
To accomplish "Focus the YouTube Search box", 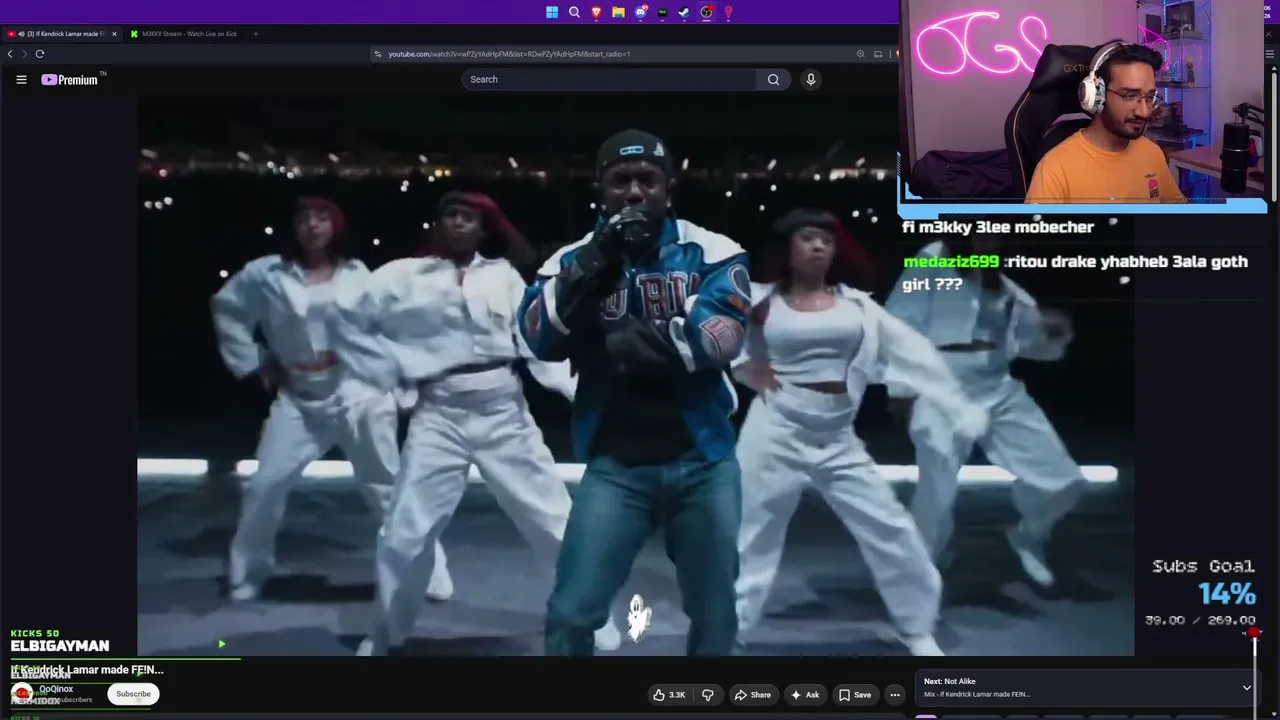I will pos(609,79).
